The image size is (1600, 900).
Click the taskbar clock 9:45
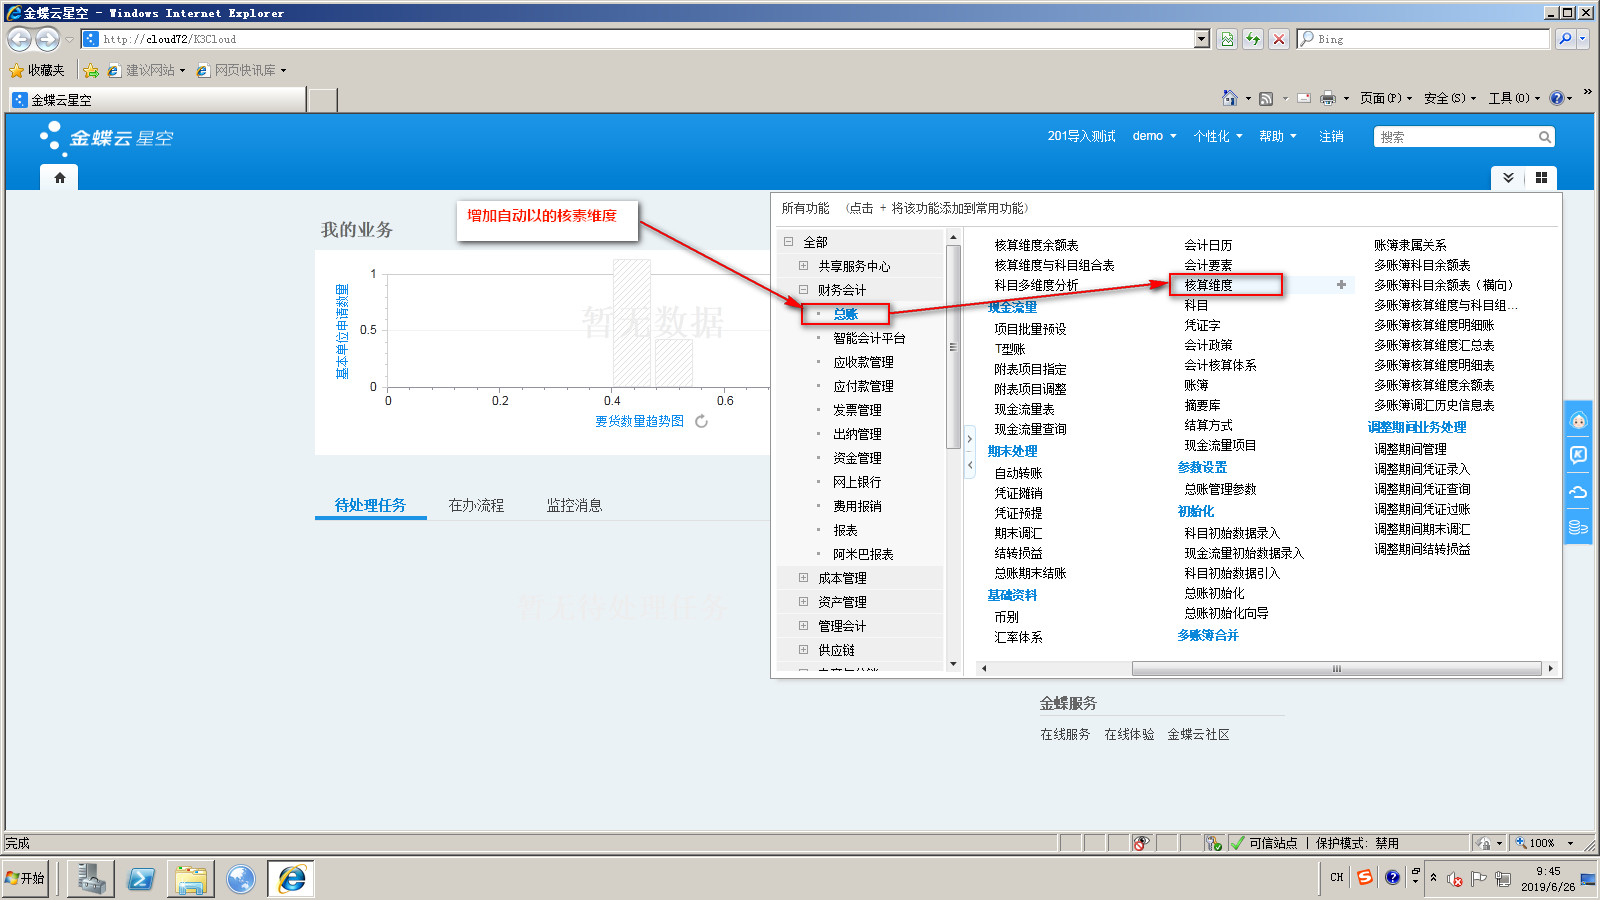(1548, 871)
